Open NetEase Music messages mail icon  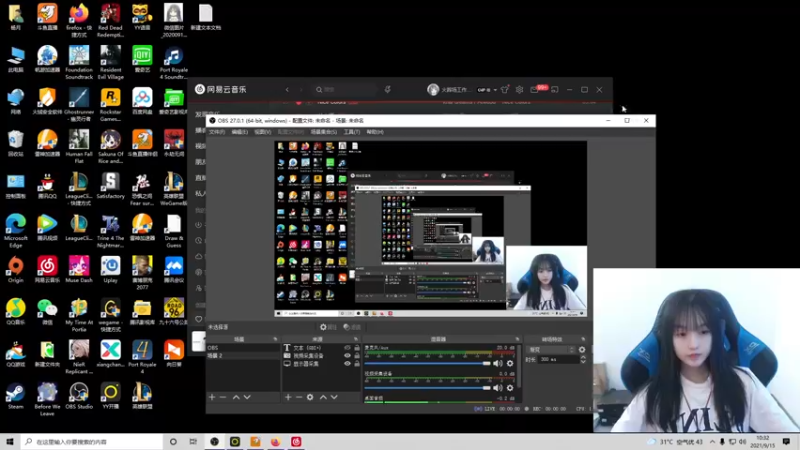(x=534, y=90)
